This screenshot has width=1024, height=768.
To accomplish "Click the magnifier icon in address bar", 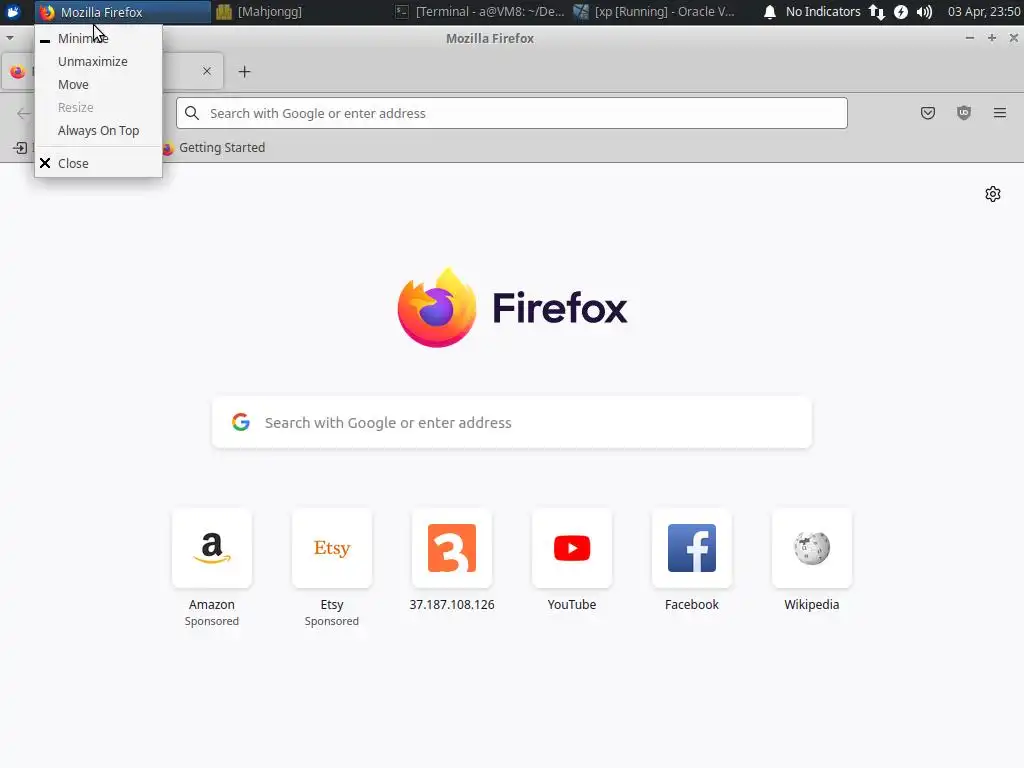I will tap(192, 113).
